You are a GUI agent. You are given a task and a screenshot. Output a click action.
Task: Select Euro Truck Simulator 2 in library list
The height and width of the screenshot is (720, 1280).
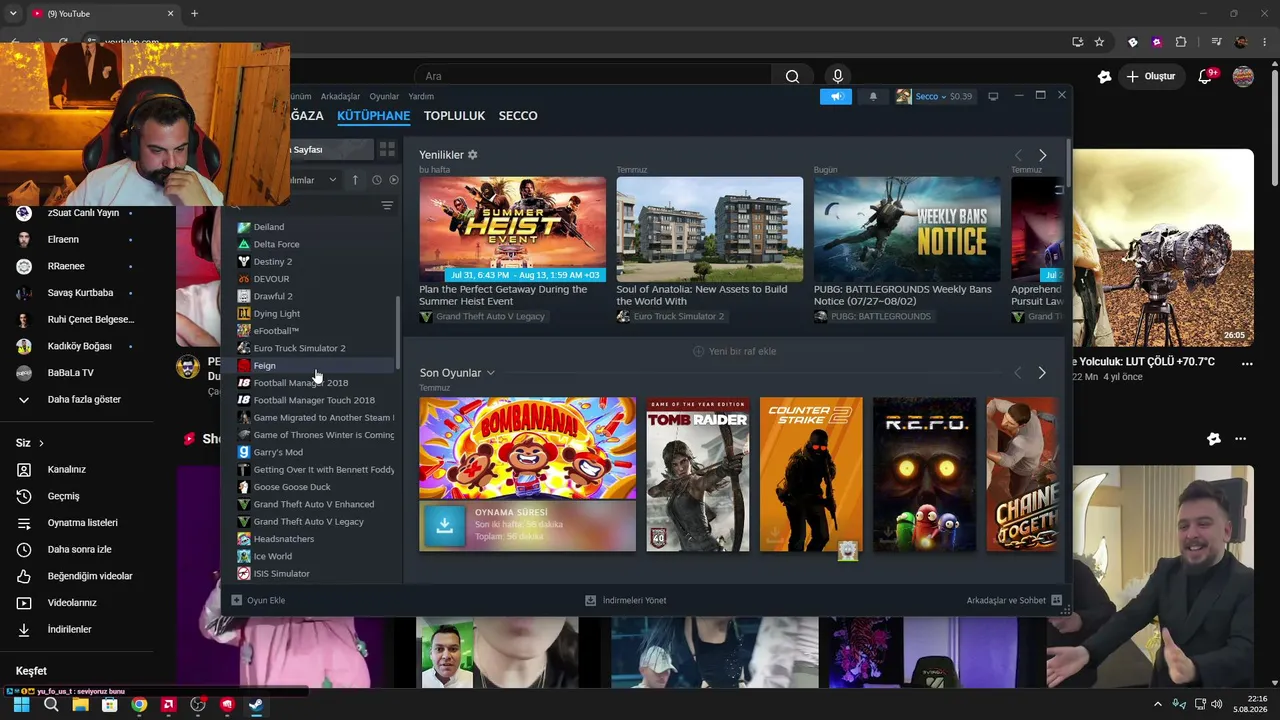(x=316, y=348)
